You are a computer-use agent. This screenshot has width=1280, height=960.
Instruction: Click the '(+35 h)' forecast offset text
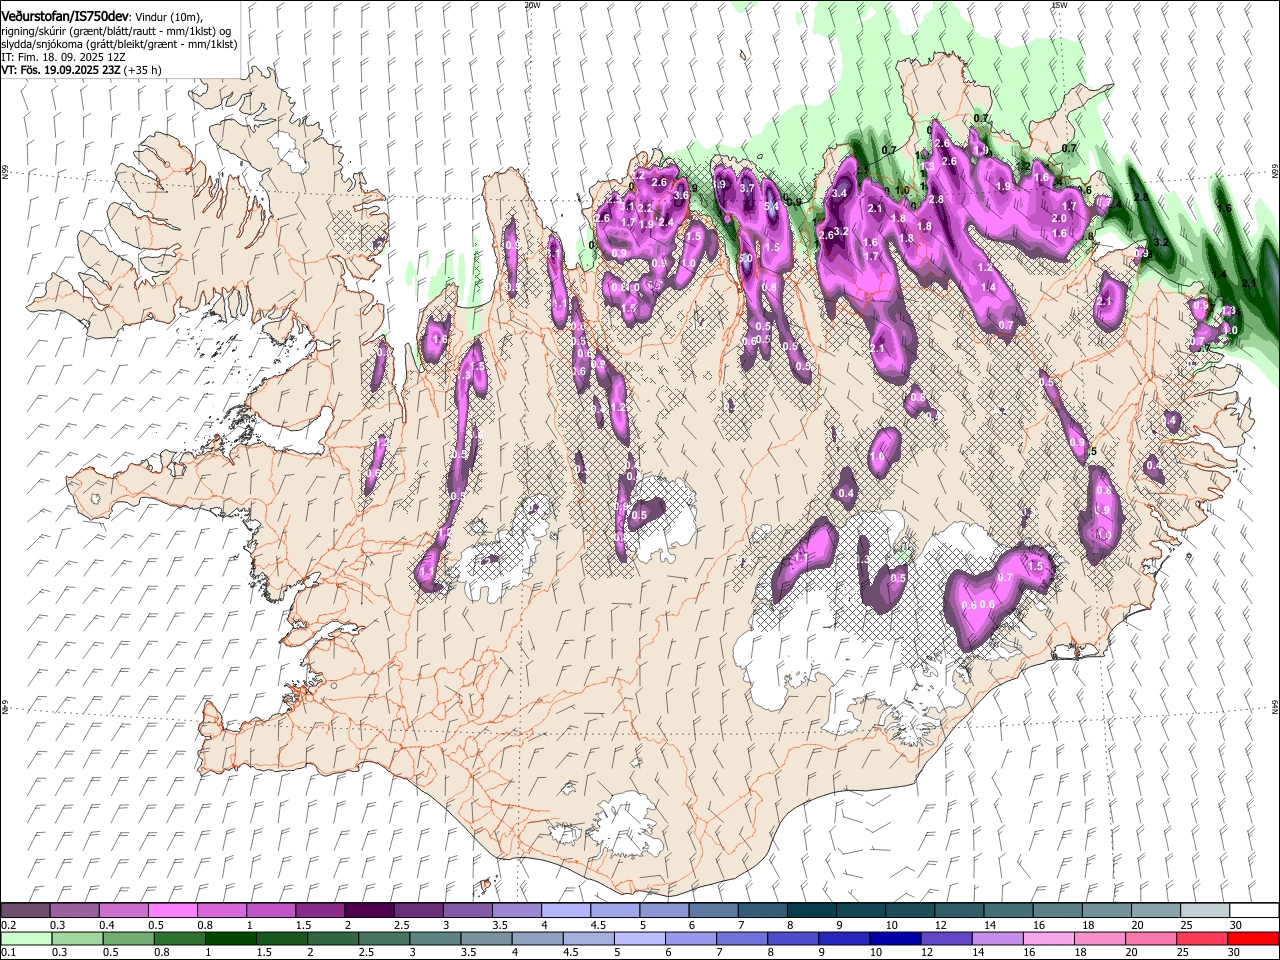(x=143, y=70)
